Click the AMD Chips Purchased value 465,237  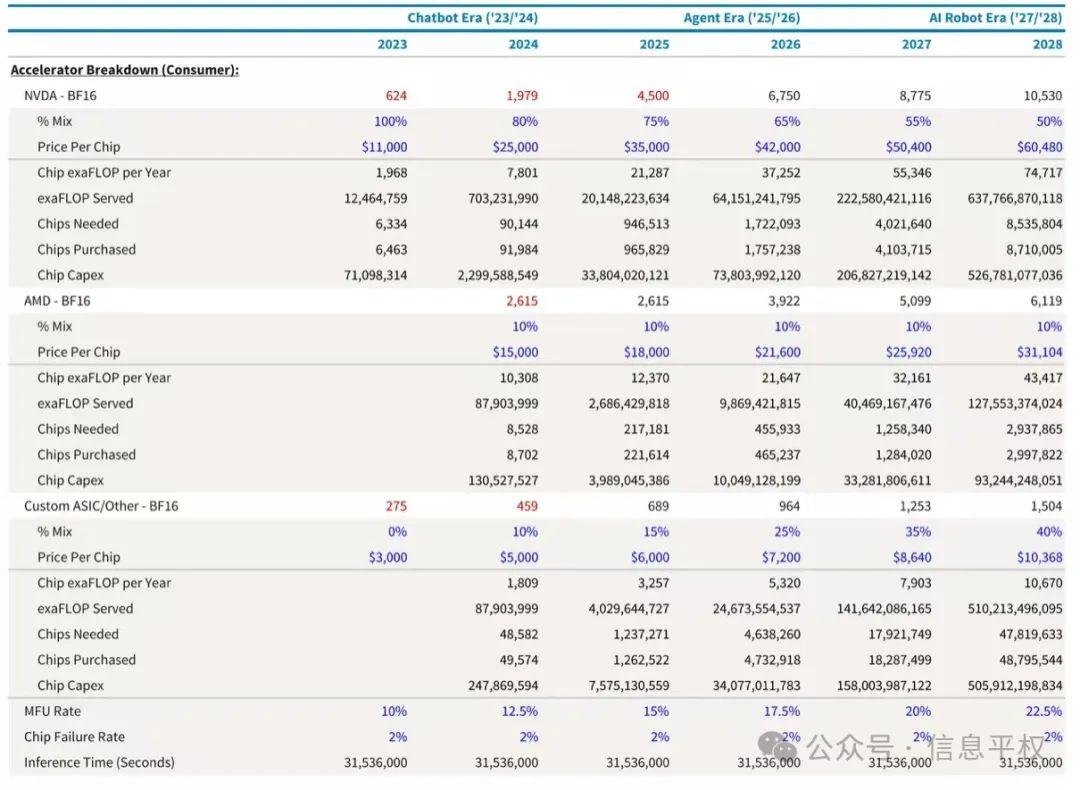click(778, 455)
